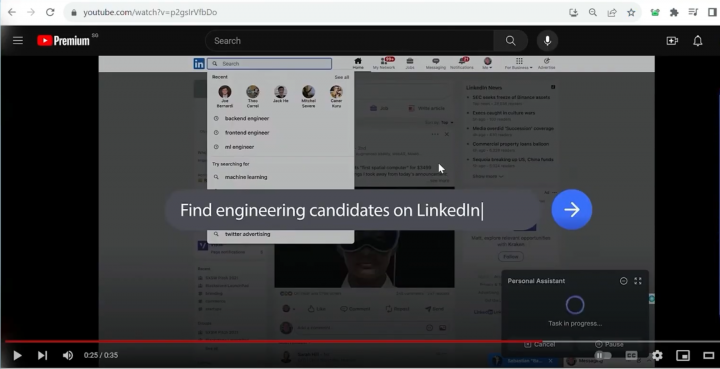Viewport: 720px width, 369px height.
Task: Skip to the next video
Action: click(x=42, y=355)
